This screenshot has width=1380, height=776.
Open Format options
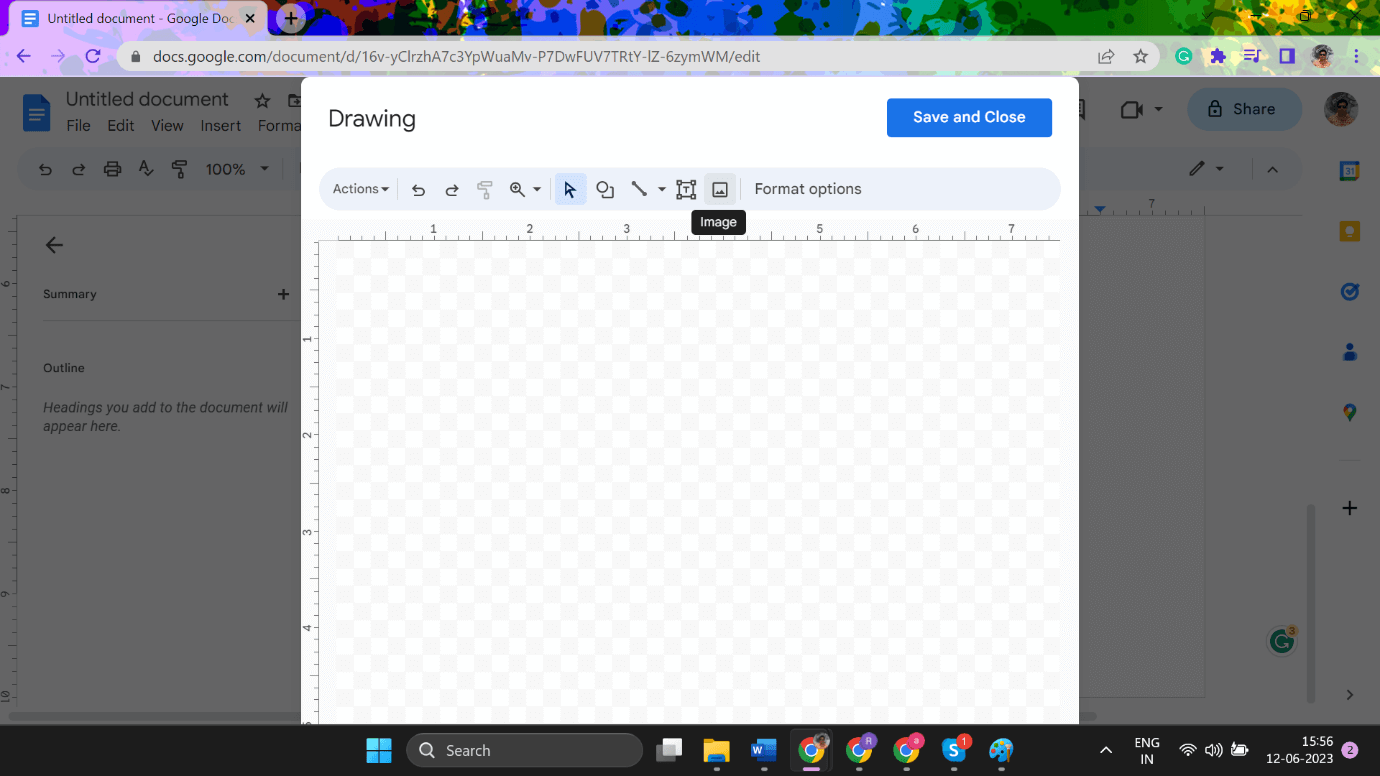click(x=807, y=189)
